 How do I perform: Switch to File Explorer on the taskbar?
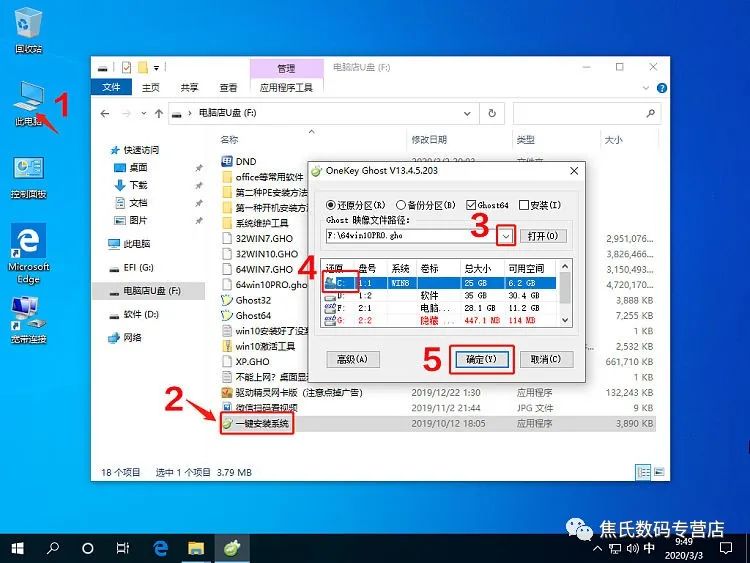(x=196, y=548)
